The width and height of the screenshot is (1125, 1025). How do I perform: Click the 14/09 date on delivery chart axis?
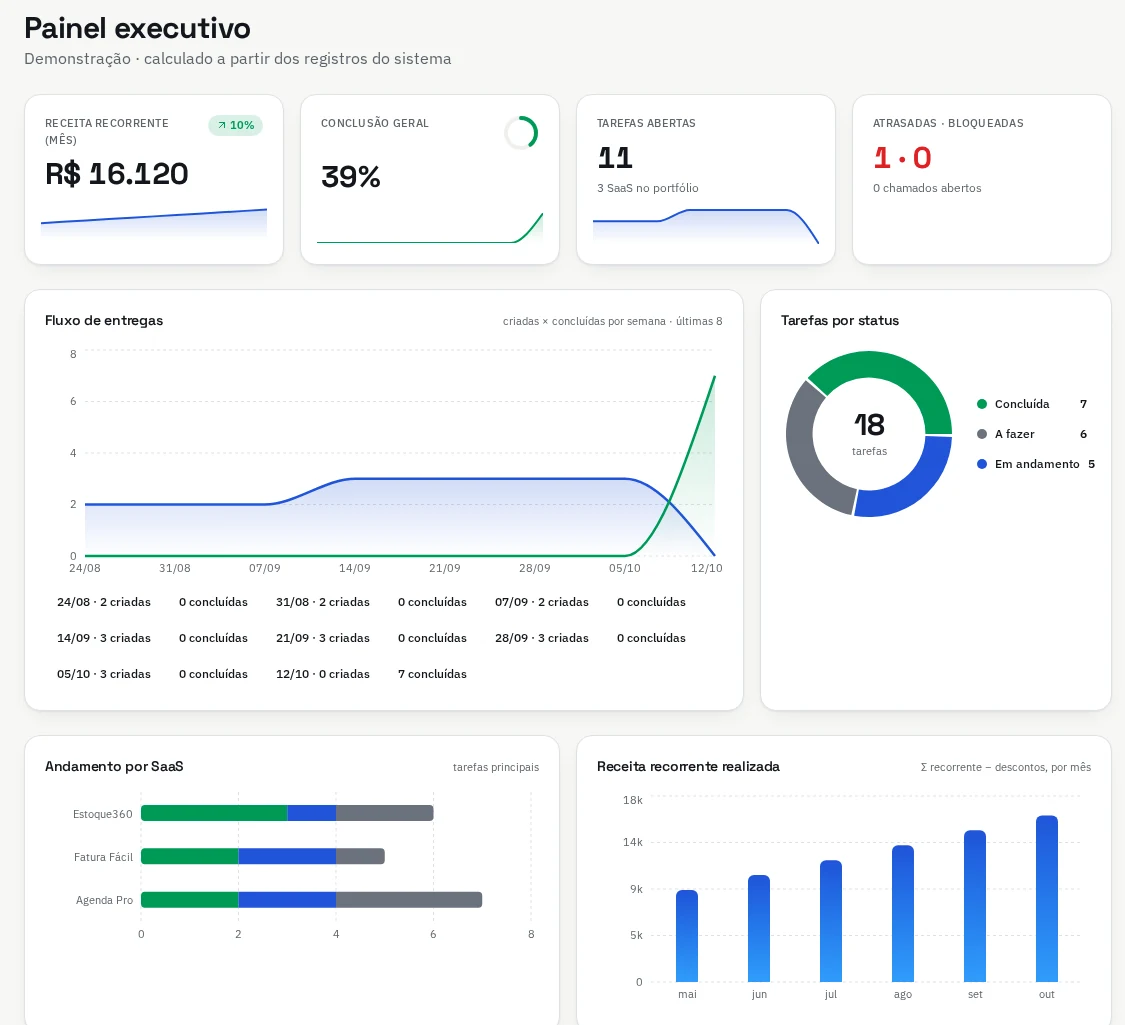tap(354, 568)
